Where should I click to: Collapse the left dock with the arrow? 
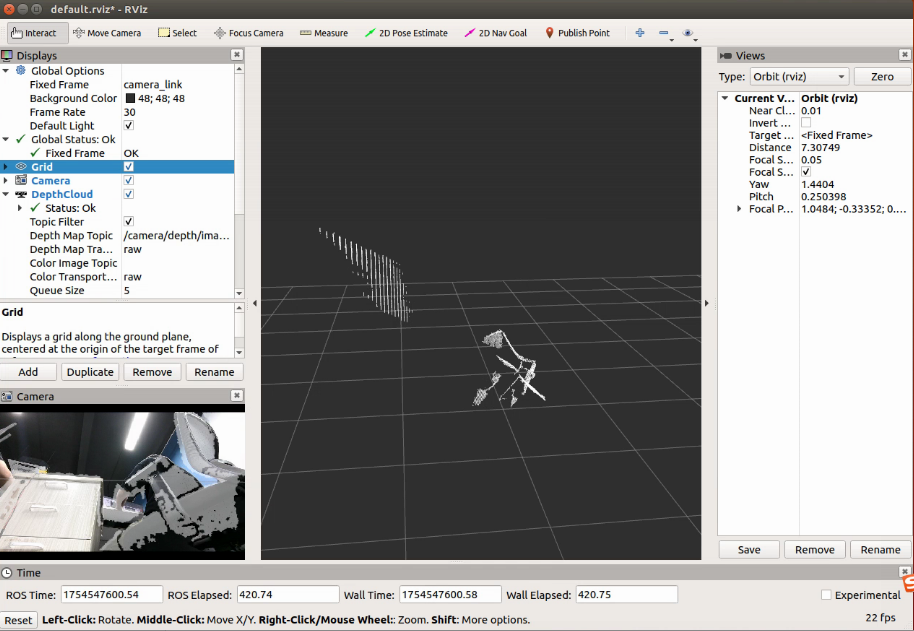(255, 303)
